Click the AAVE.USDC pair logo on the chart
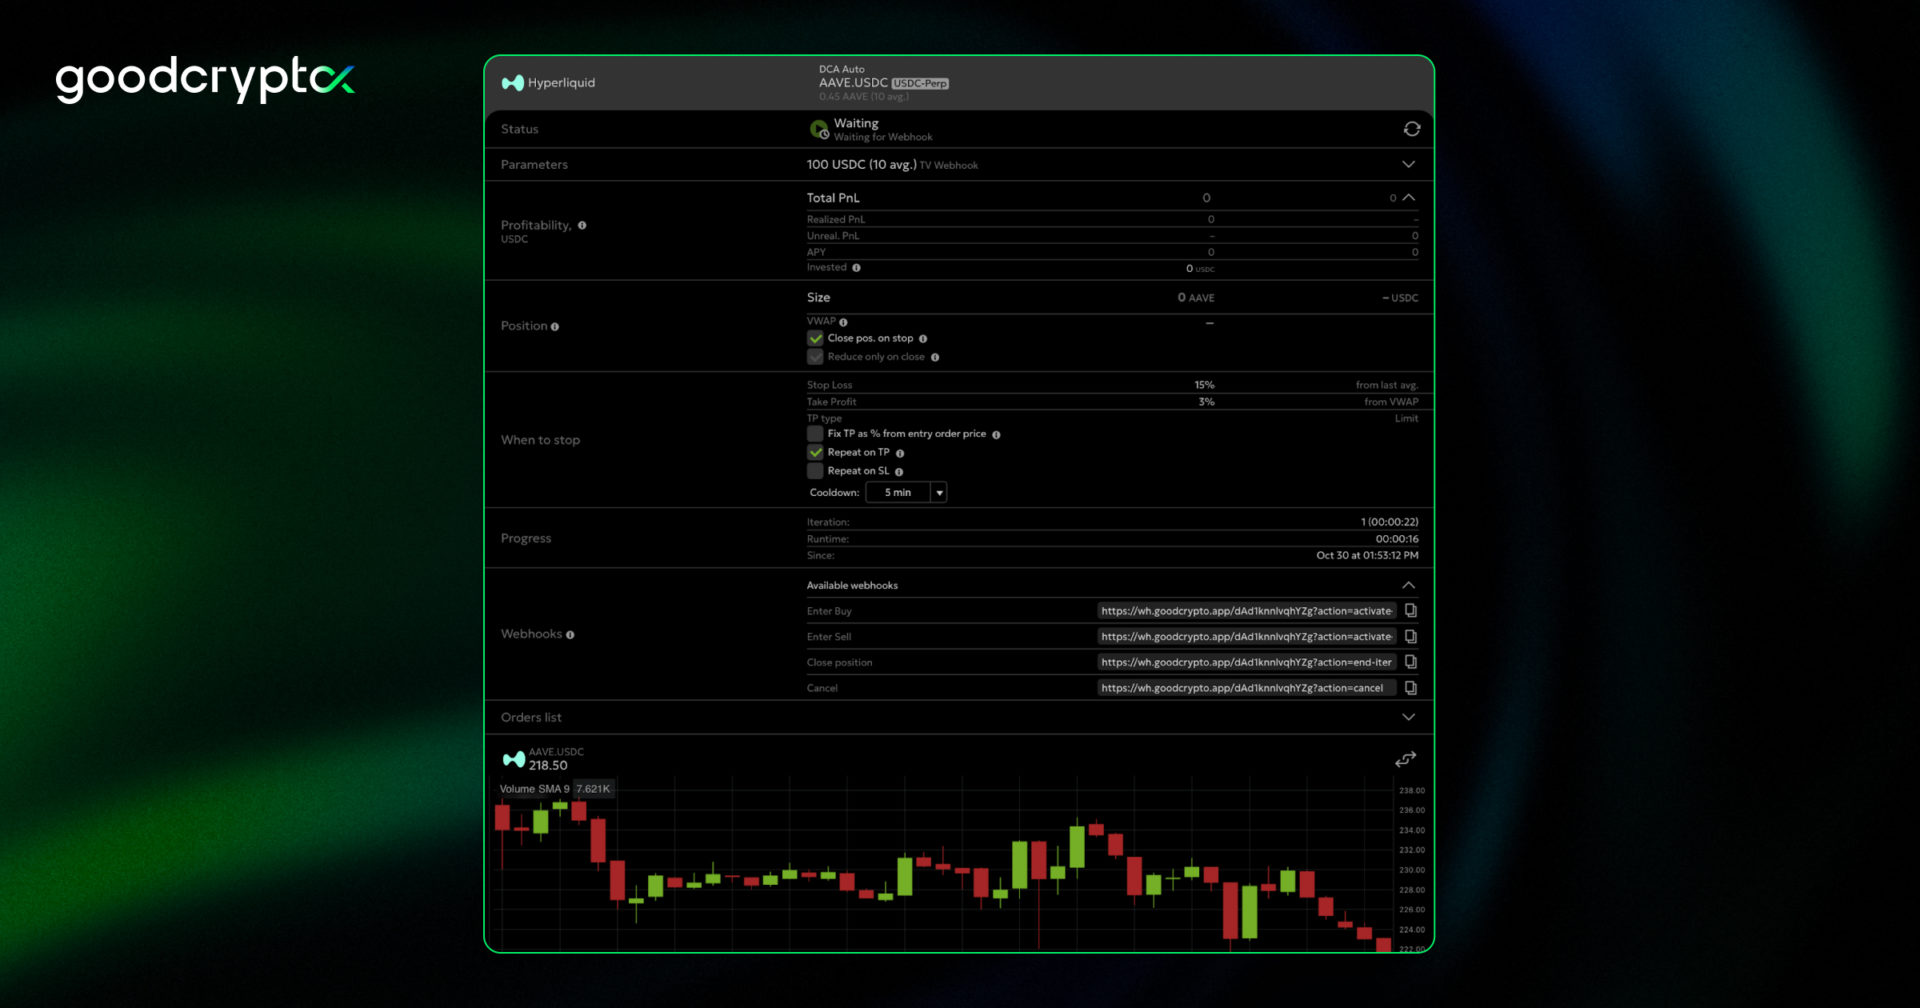This screenshot has width=1920, height=1008. (x=514, y=757)
